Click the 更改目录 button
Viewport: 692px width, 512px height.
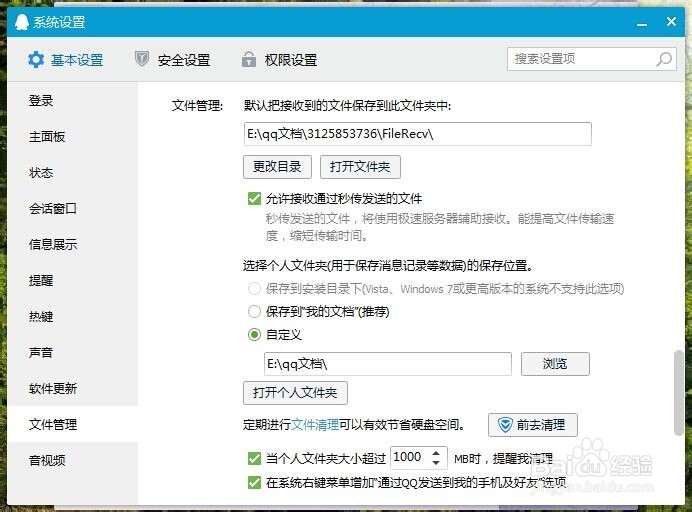point(277,167)
